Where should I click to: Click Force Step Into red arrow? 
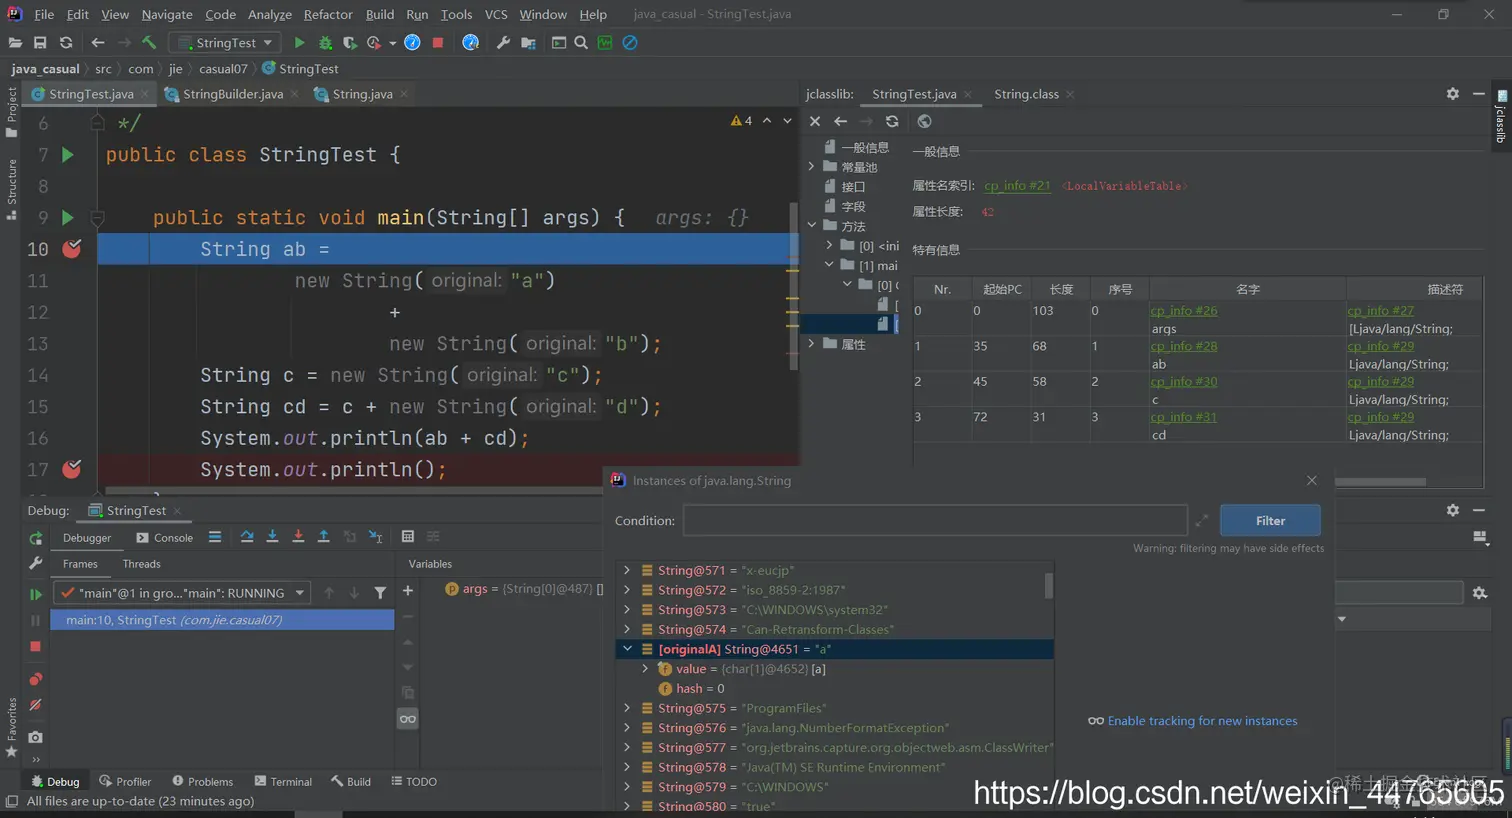298,537
